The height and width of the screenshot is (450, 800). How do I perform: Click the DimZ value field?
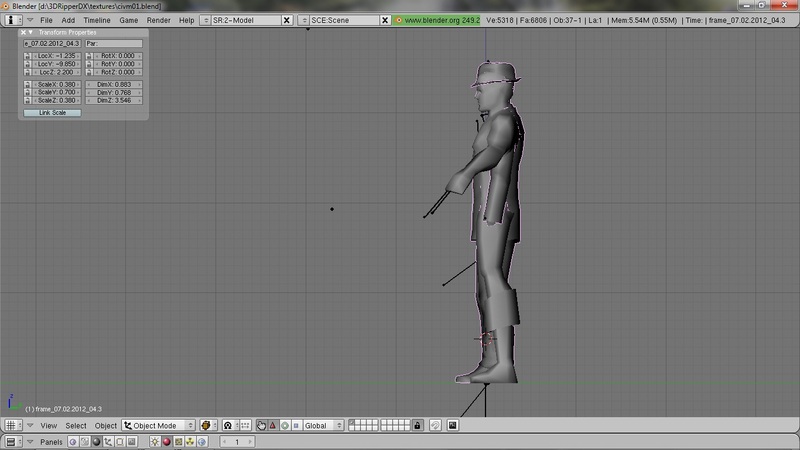(114, 101)
